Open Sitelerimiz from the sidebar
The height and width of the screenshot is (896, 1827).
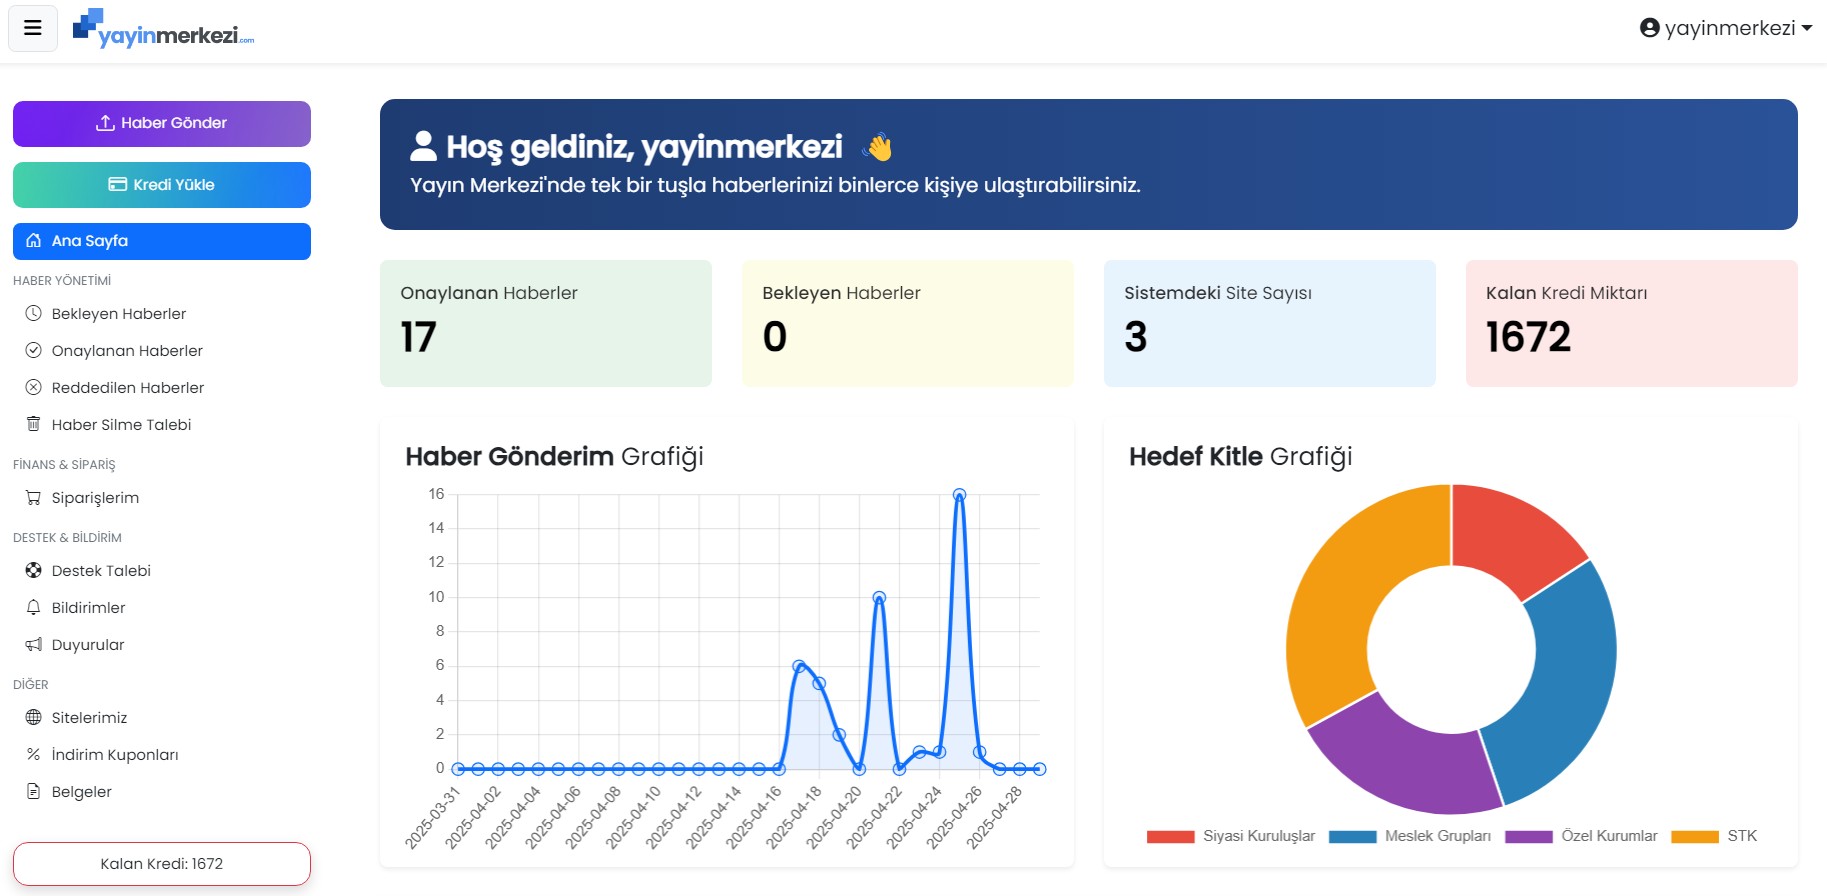tap(89, 717)
